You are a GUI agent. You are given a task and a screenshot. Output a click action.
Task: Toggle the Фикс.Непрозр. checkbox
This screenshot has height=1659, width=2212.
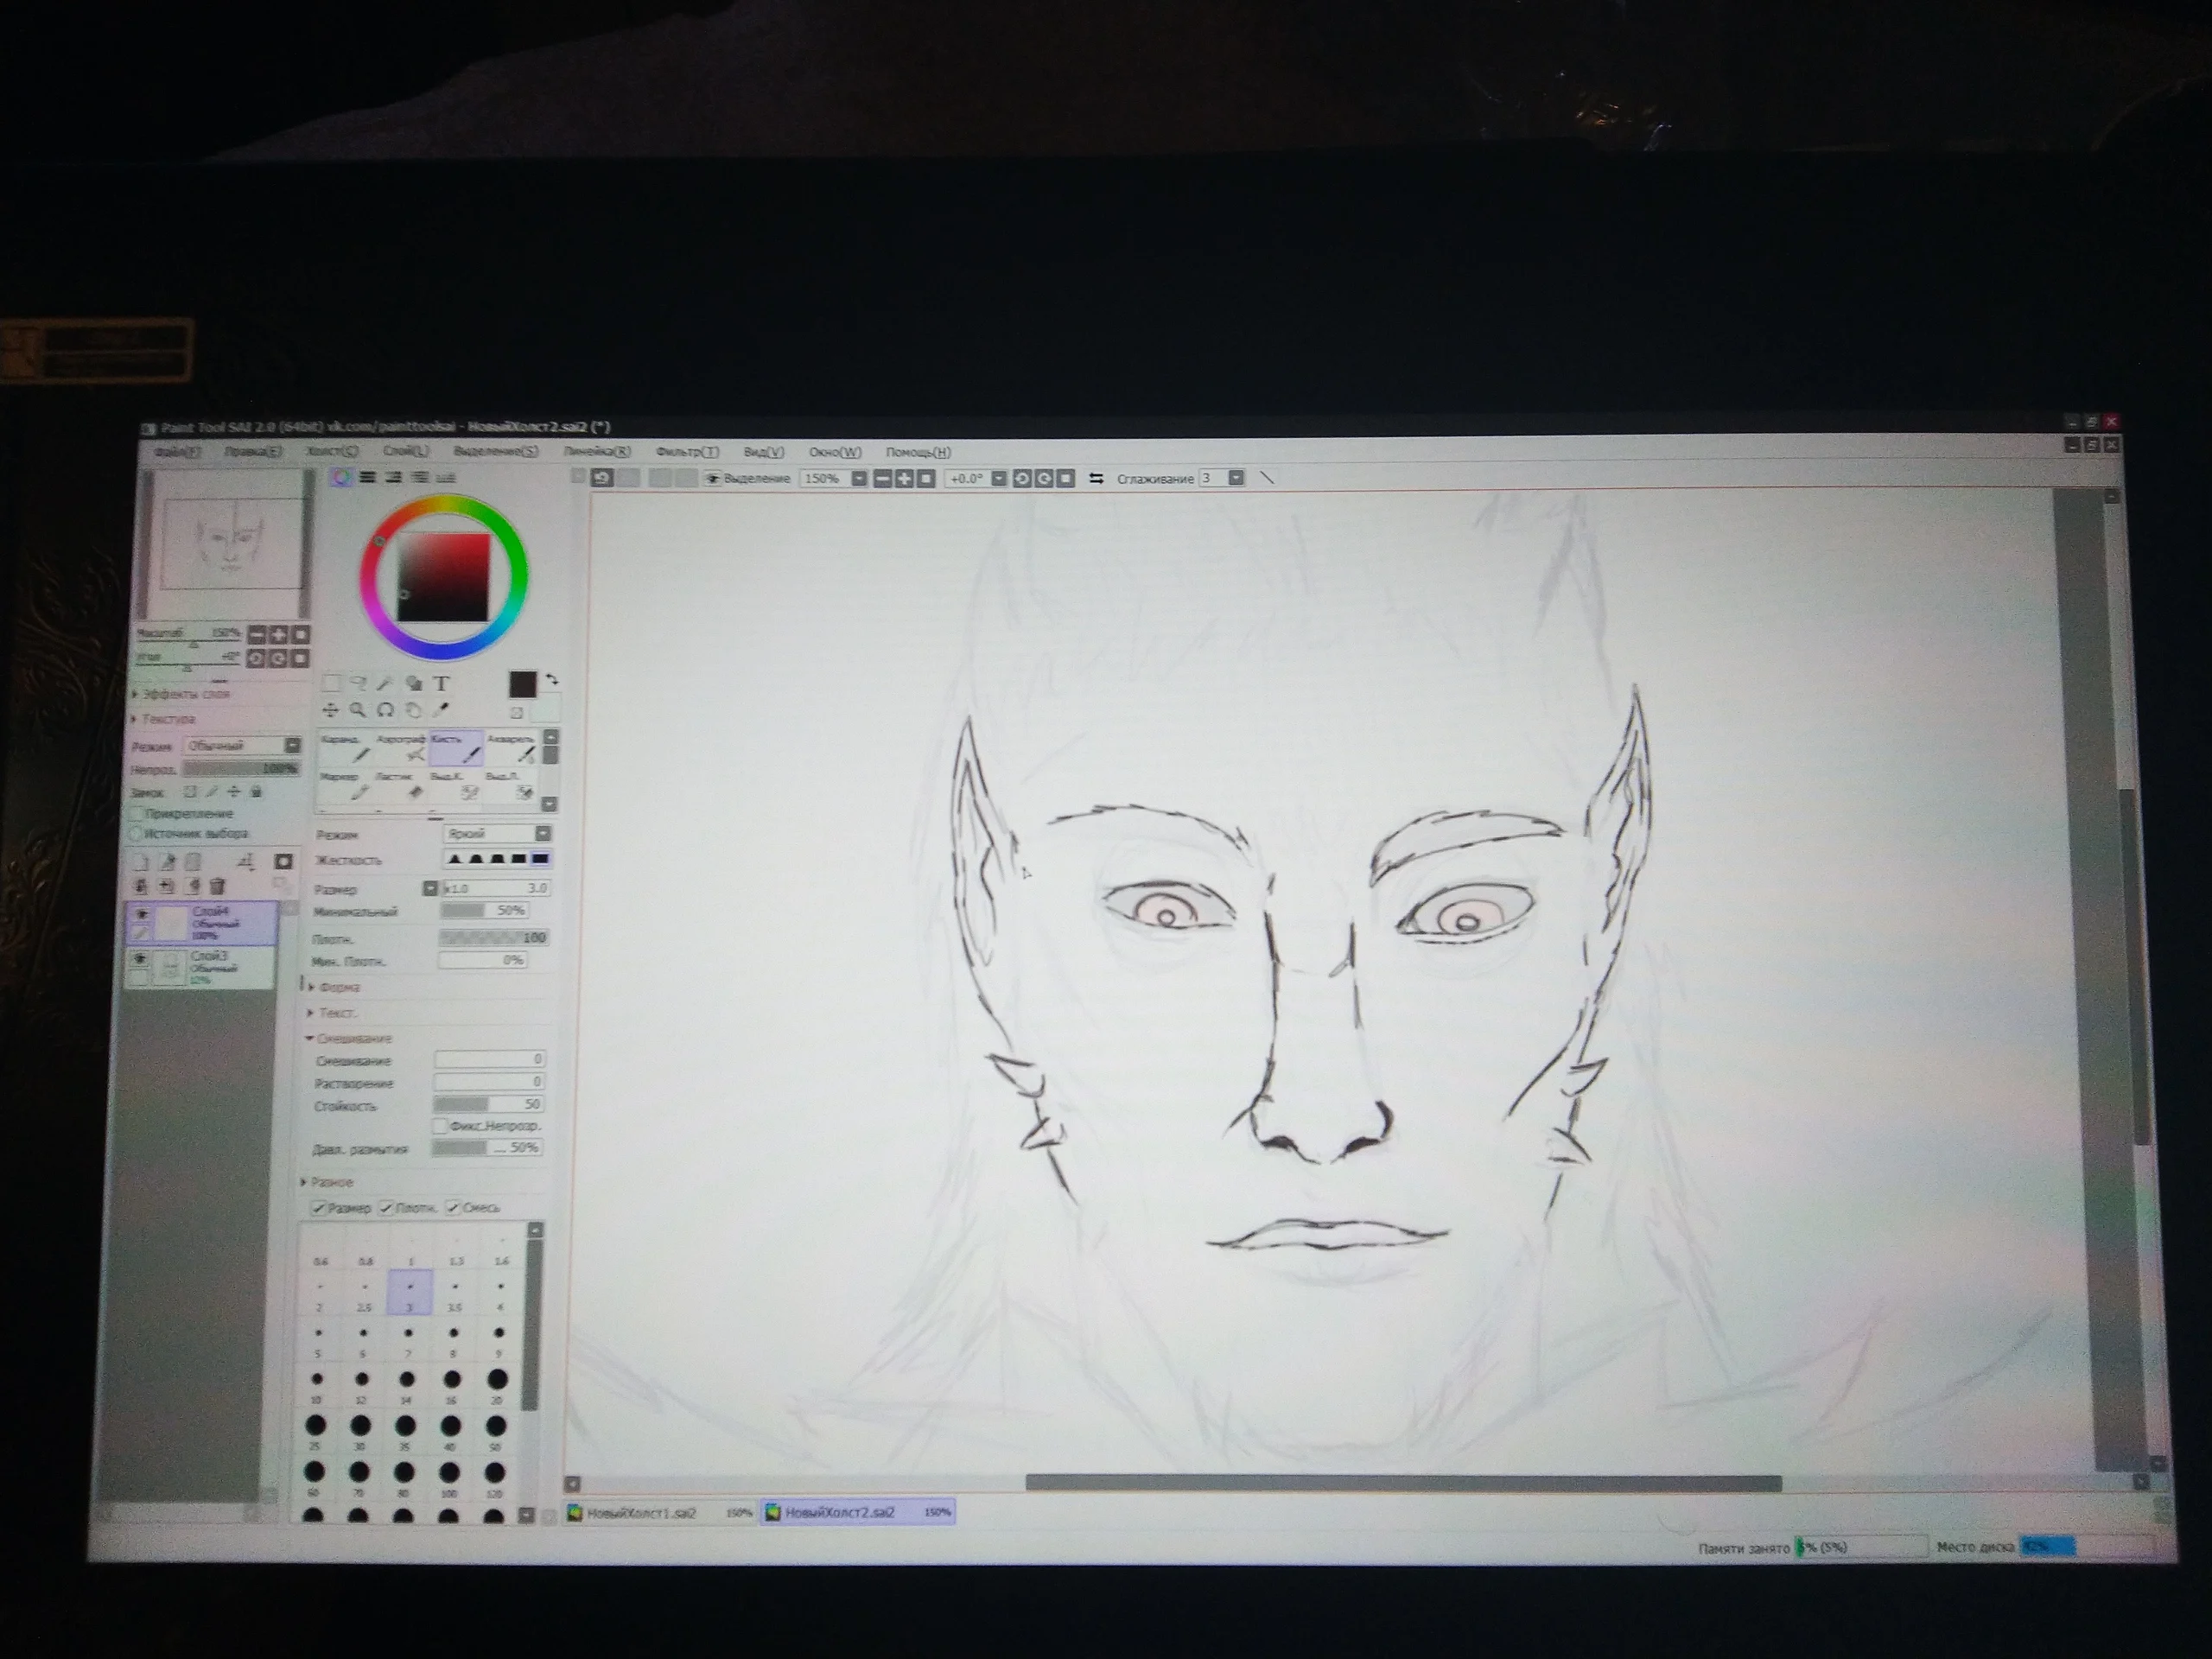click(x=439, y=1126)
